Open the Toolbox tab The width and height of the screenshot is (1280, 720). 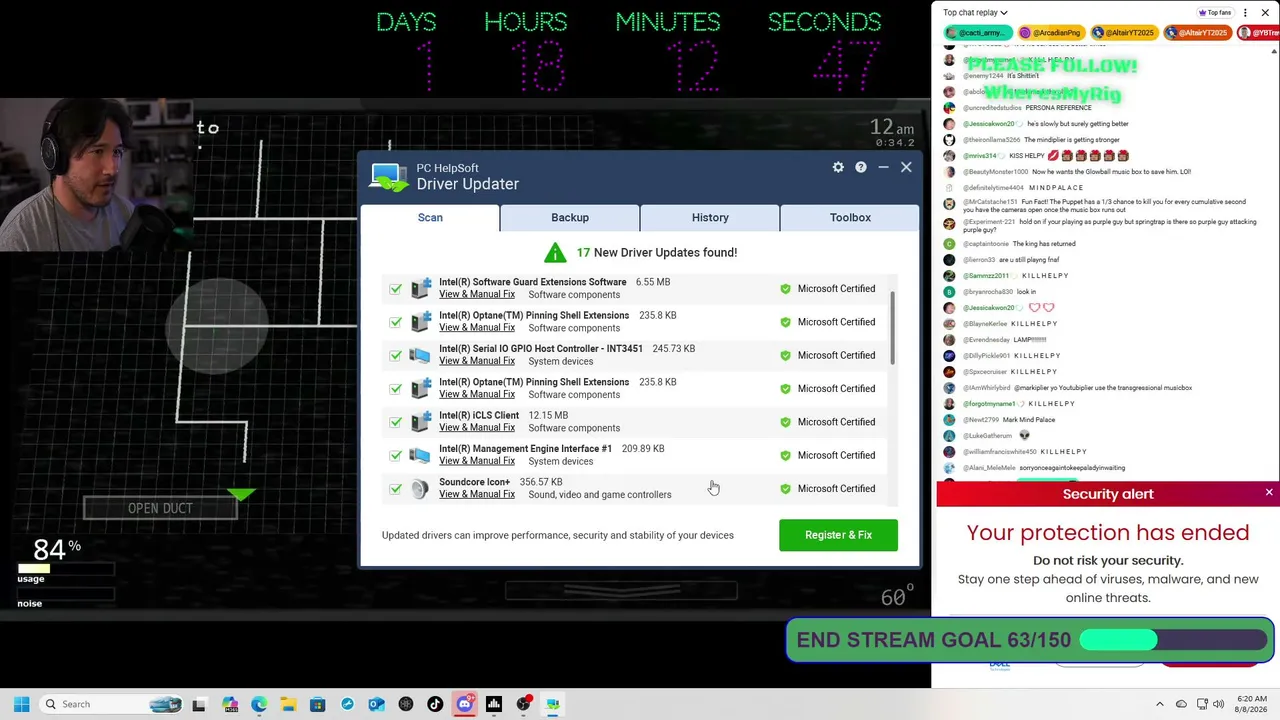[x=850, y=217]
